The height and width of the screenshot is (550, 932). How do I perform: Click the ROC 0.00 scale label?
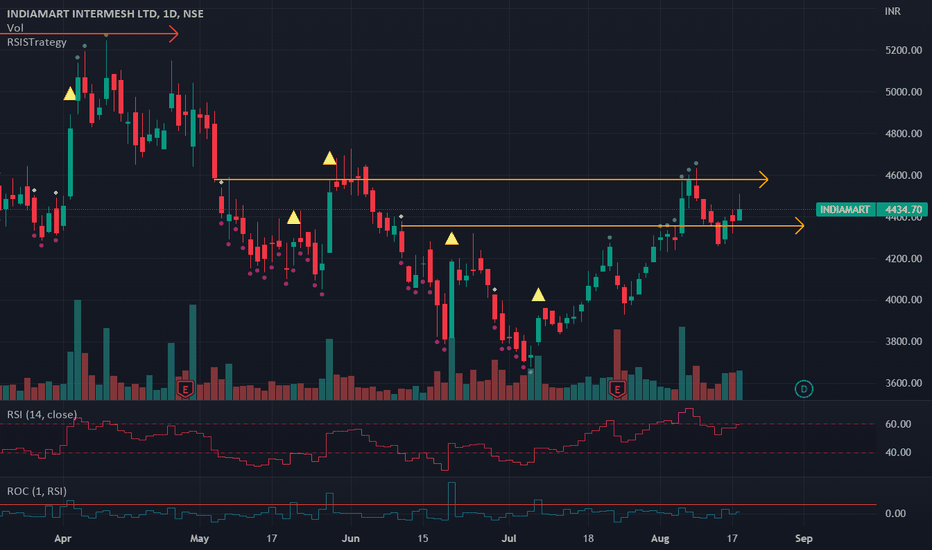pos(895,514)
